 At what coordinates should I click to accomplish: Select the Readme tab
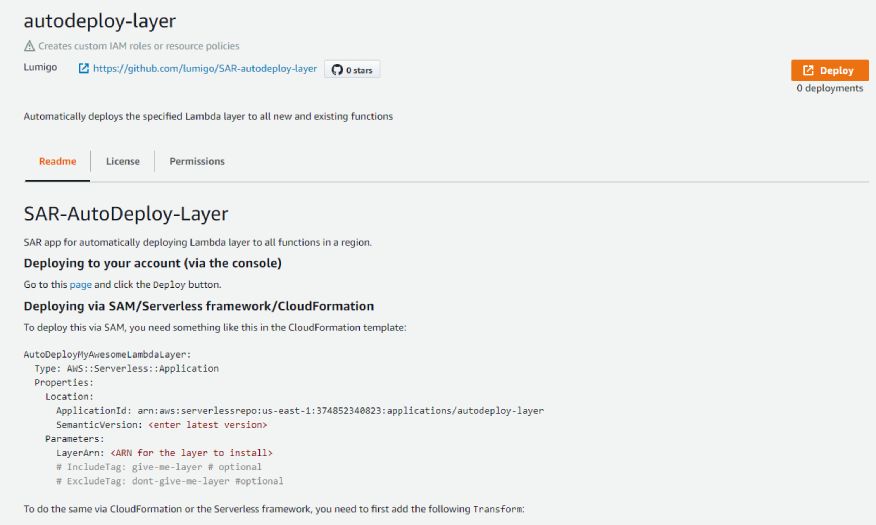pyautogui.click(x=58, y=161)
